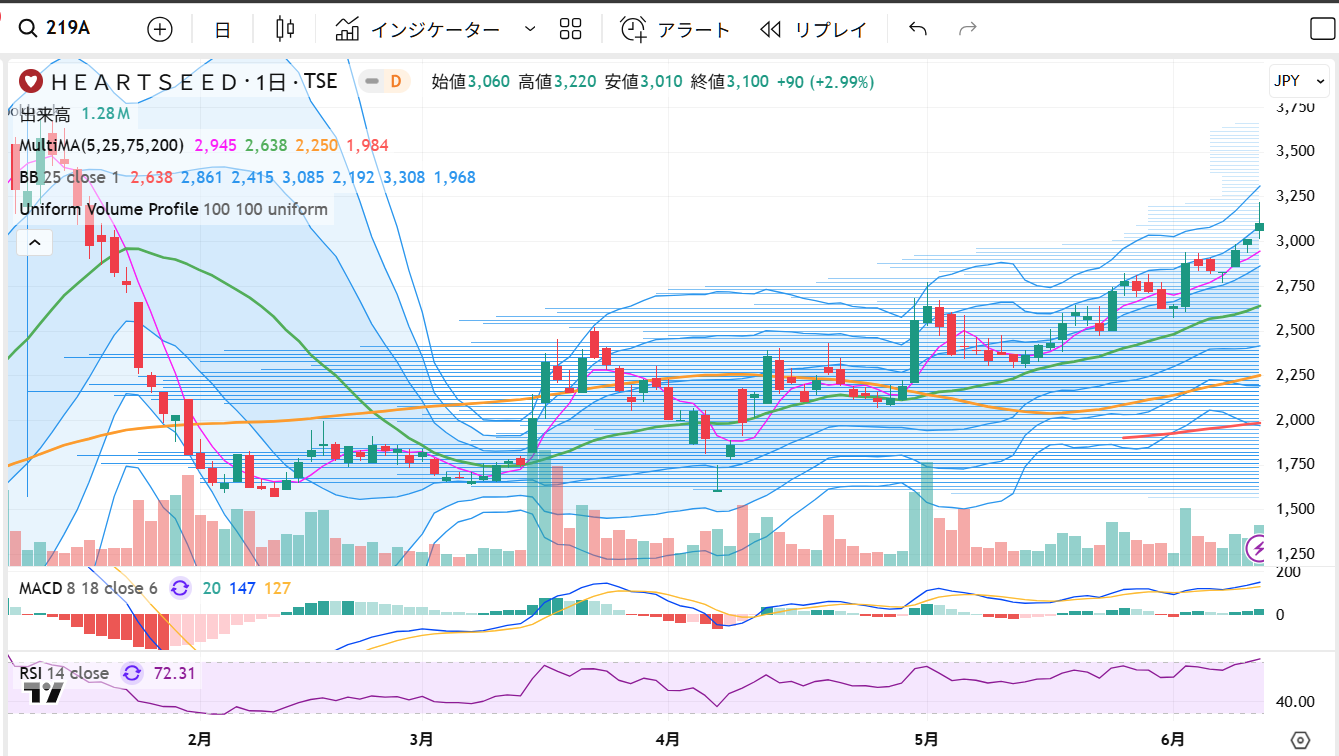
Task: Click the 4月 label on time axis
Action: pos(668,740)
